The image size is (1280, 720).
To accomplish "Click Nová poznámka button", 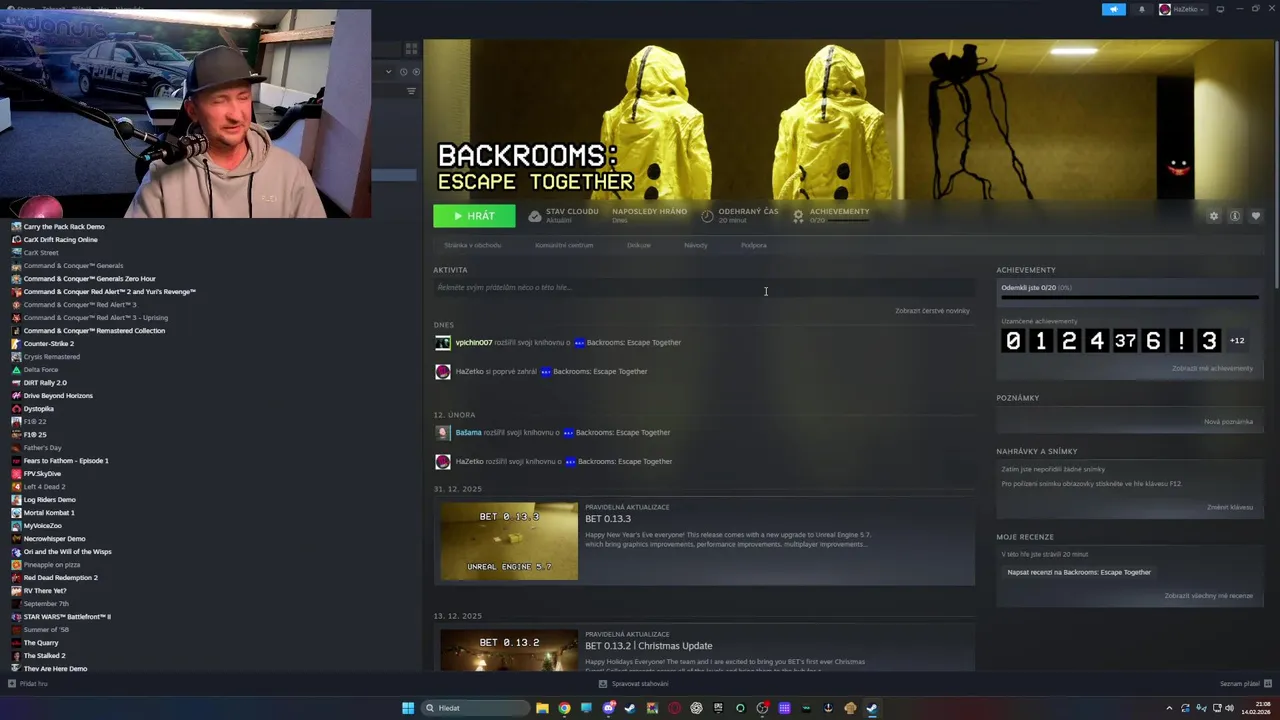I will (1228, 422).
